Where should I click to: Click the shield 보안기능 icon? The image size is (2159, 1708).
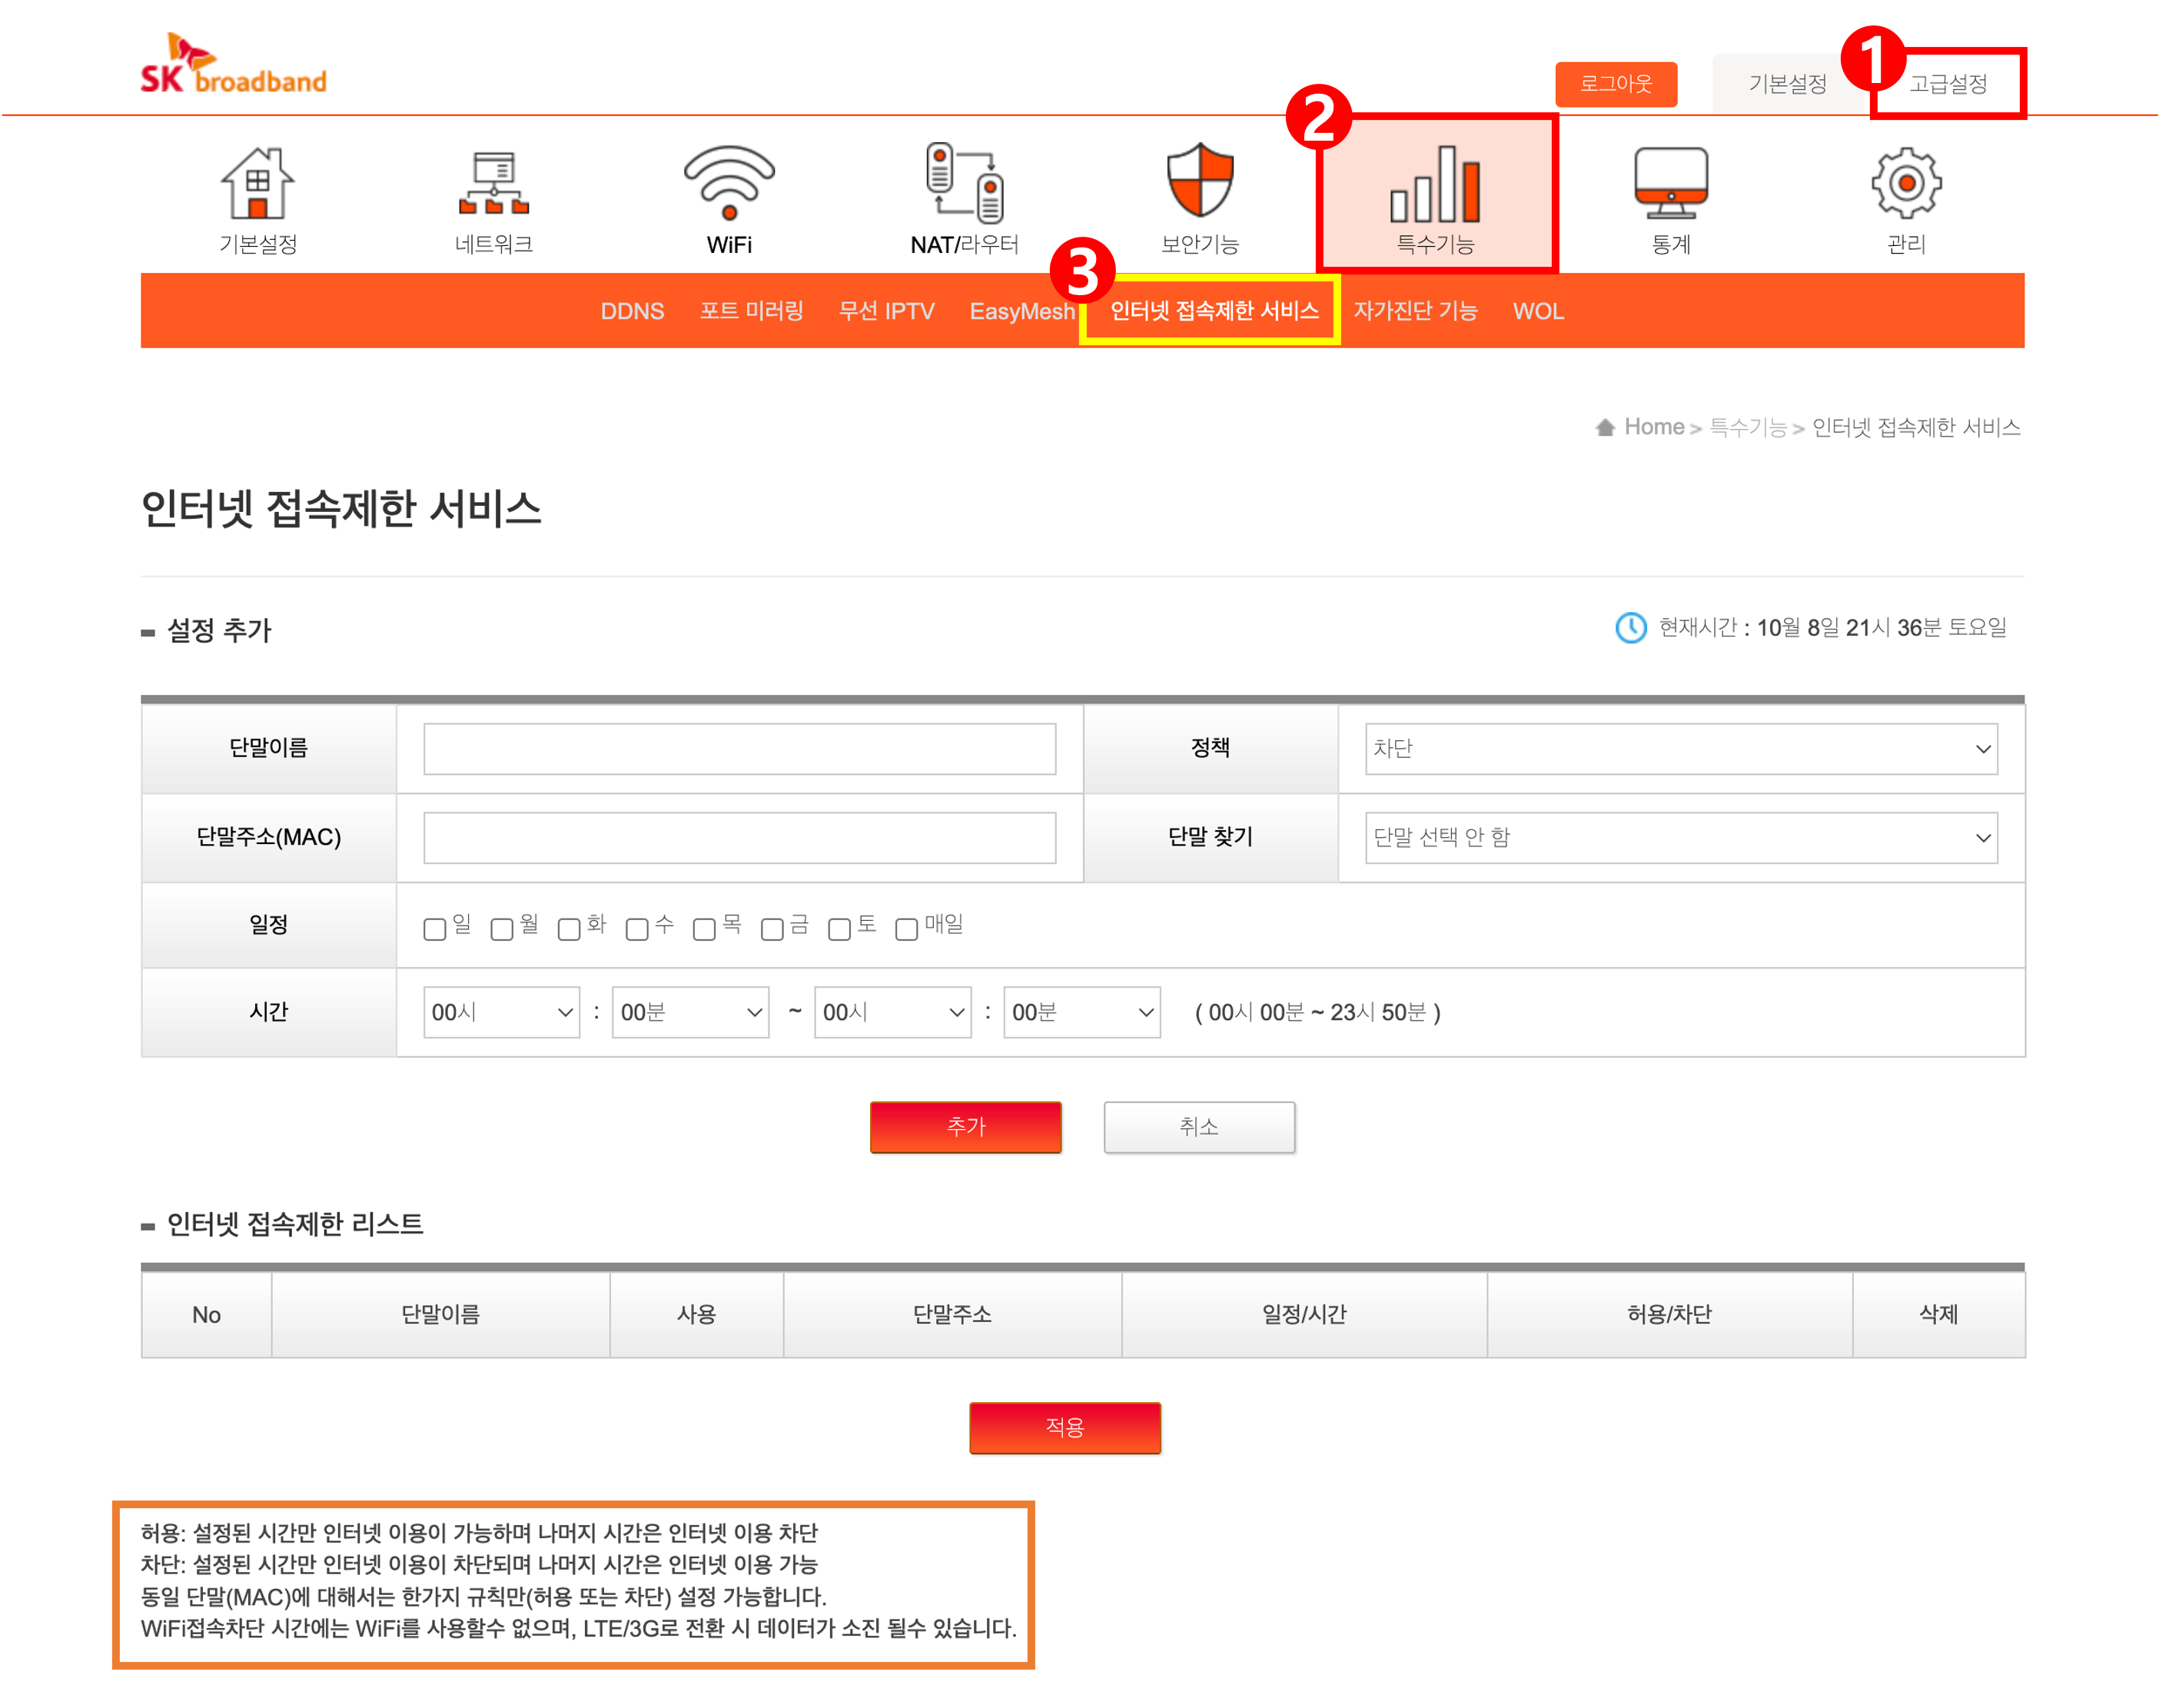click(1200, 181)
